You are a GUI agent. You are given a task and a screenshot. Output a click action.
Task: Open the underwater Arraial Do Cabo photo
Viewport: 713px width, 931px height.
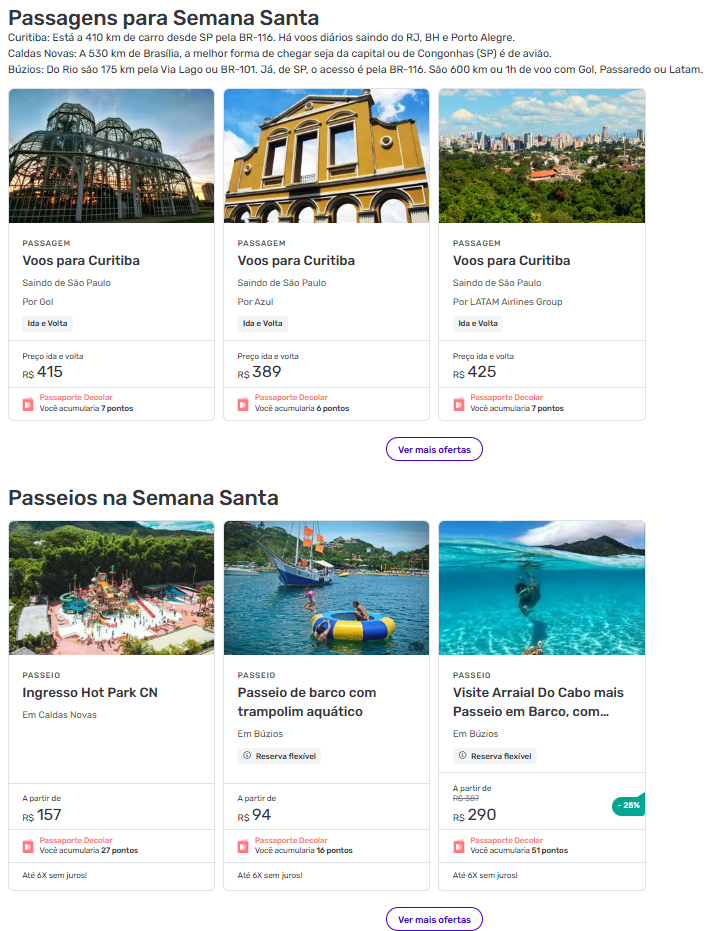[542, 587]
